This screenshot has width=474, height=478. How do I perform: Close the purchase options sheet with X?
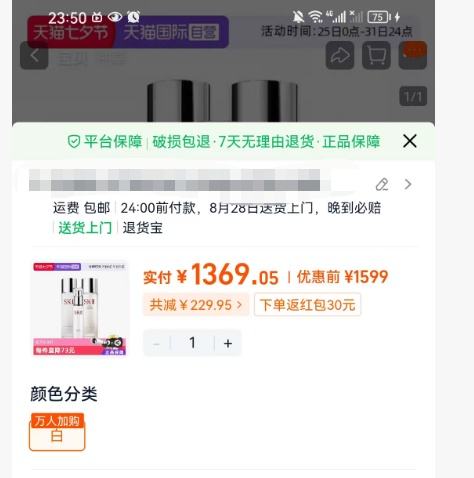point(410,141)
